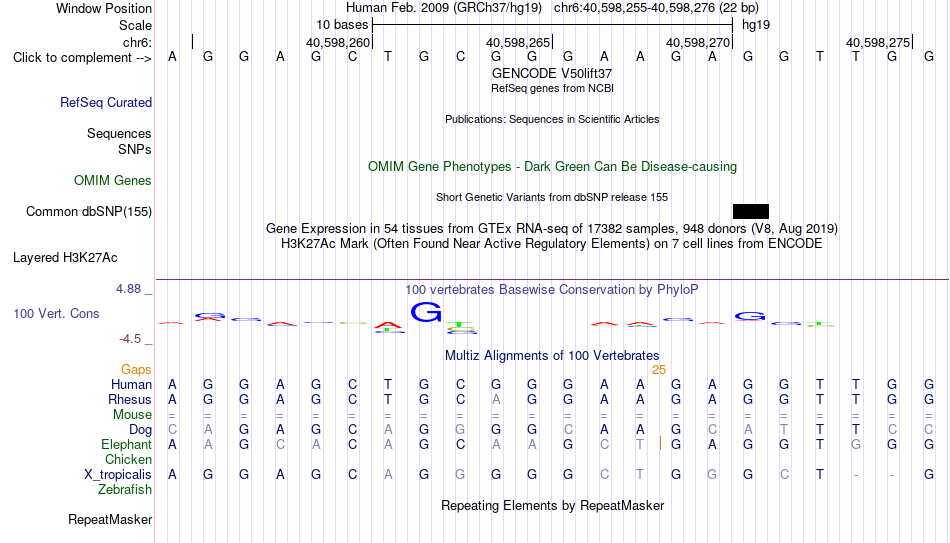Click the GTEx Gene Expression track title
The height and width of the screenshot is (543, 950).
(552, 228)
